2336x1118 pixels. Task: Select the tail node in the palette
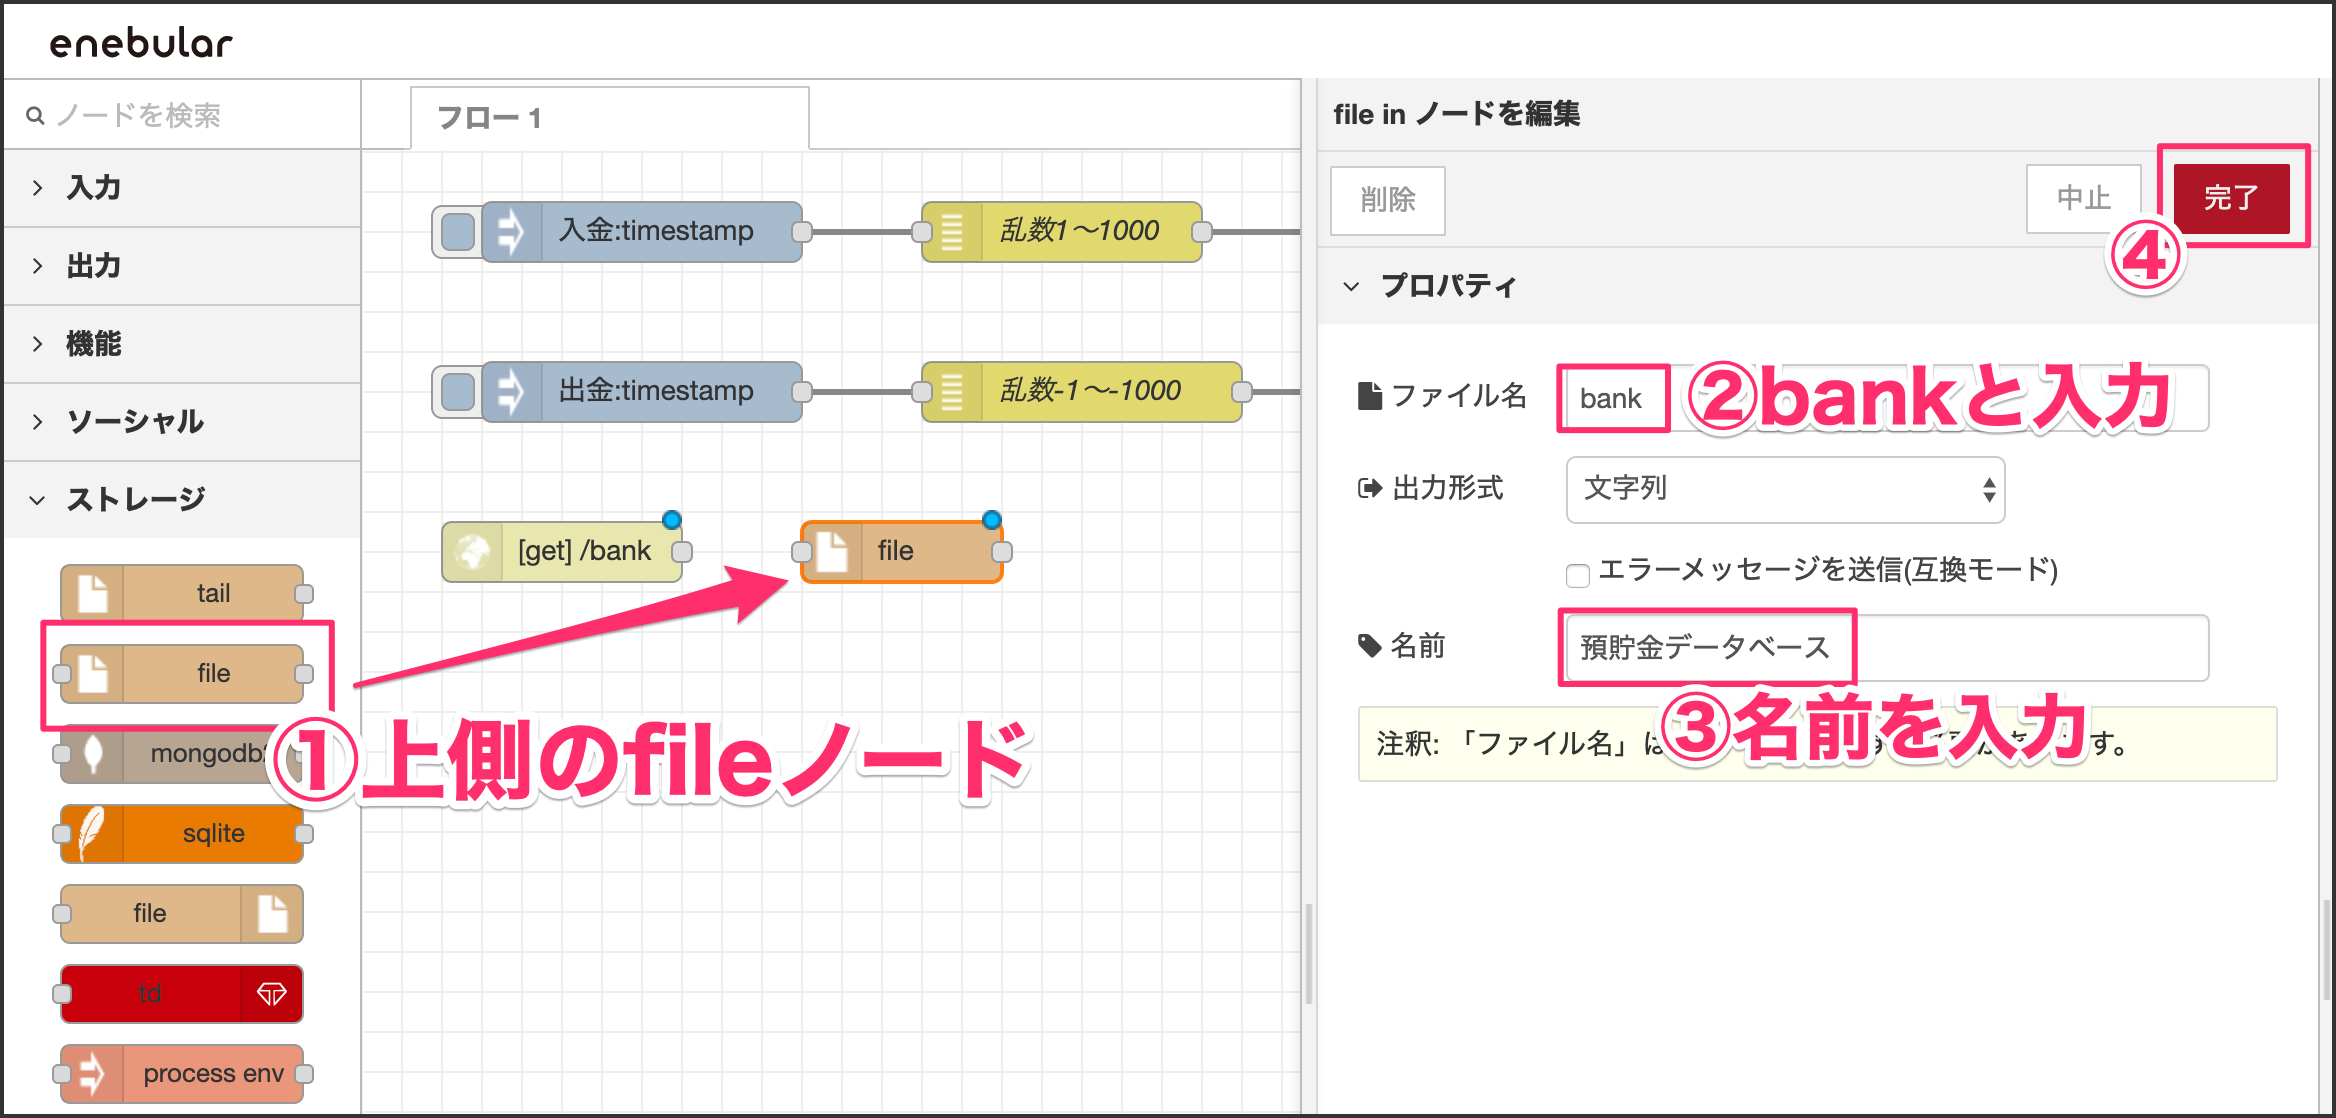click(x=182, y=593)
